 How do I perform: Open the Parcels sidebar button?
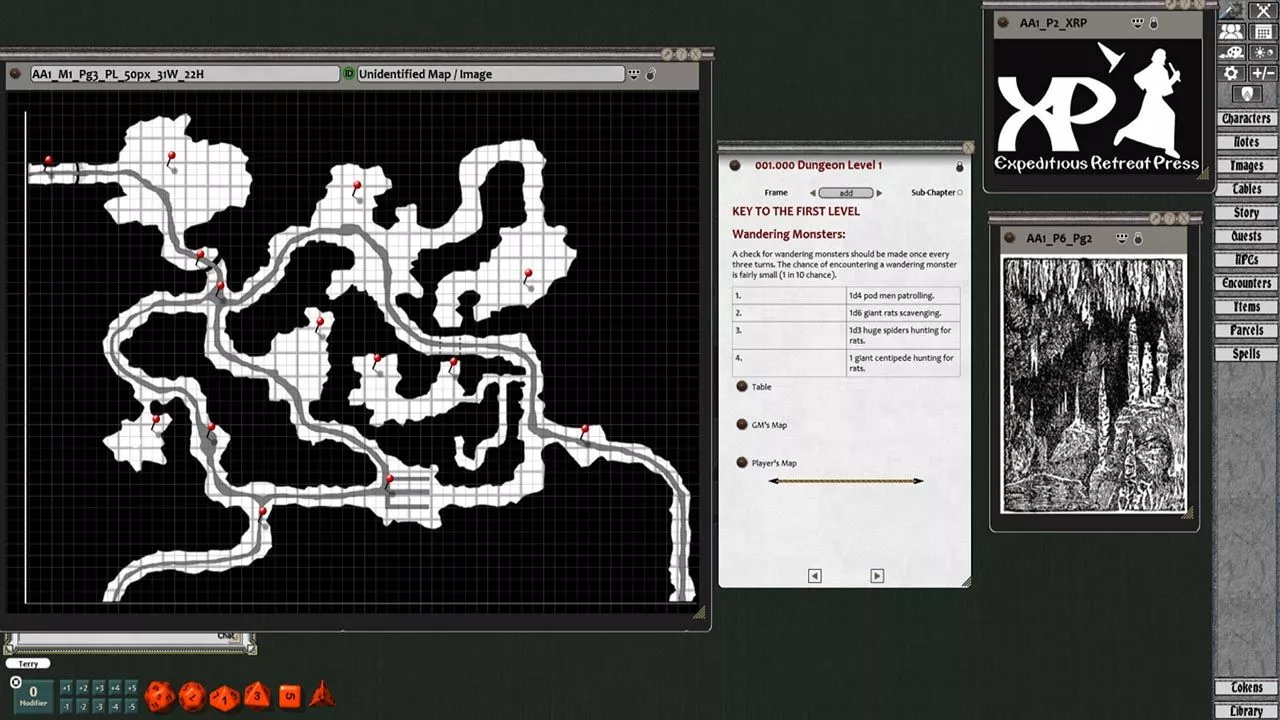[1246, 330]
